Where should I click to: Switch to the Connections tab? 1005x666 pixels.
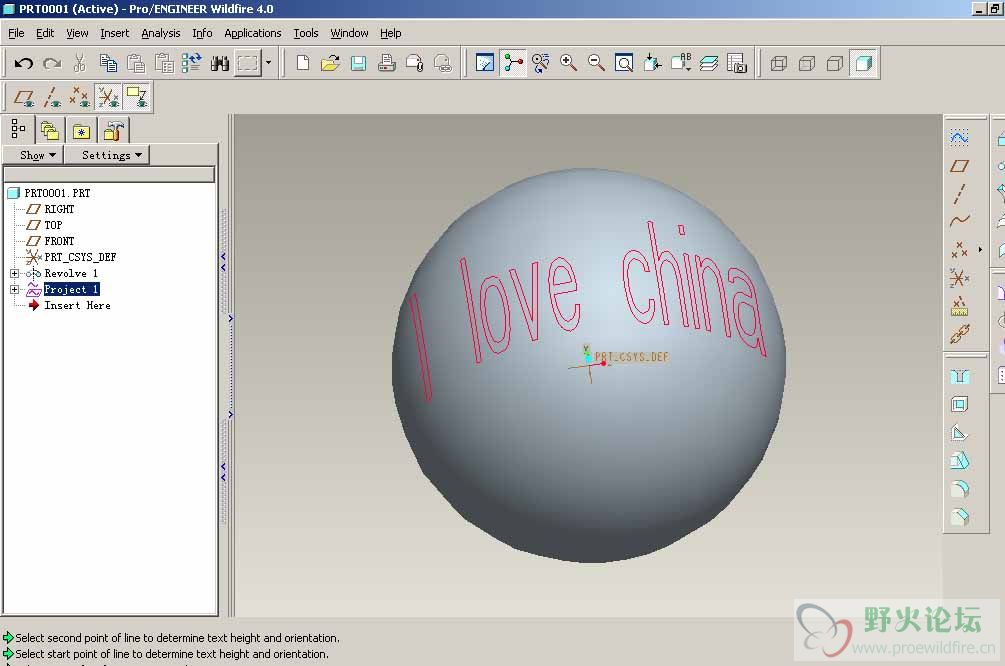113,131
